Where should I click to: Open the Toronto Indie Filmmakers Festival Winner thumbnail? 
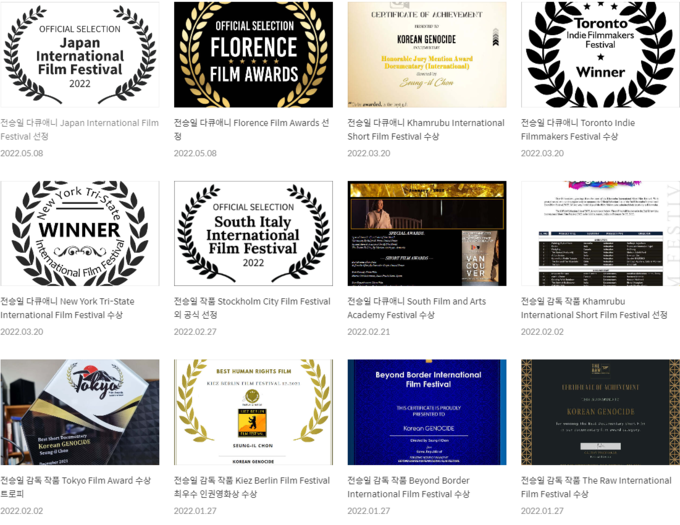(x=600, y=54)
